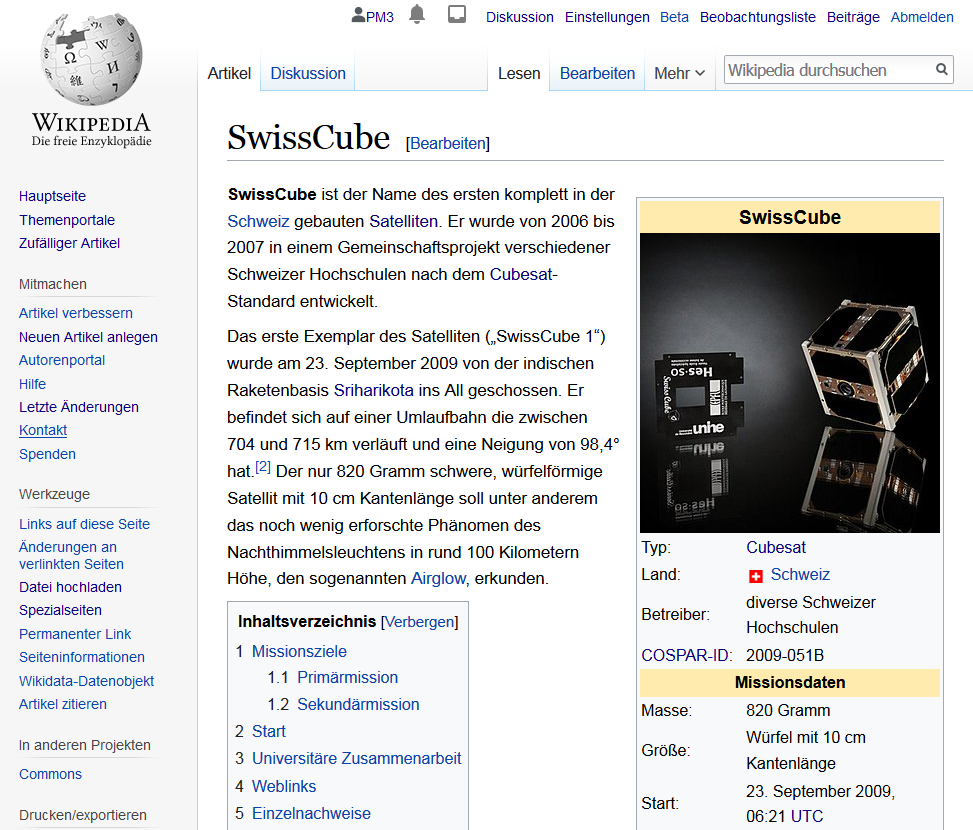Jump to section 3 Universitäre Zusammenarbeit
The height and width of the screenshot is (830, 973).
[356, 758]
